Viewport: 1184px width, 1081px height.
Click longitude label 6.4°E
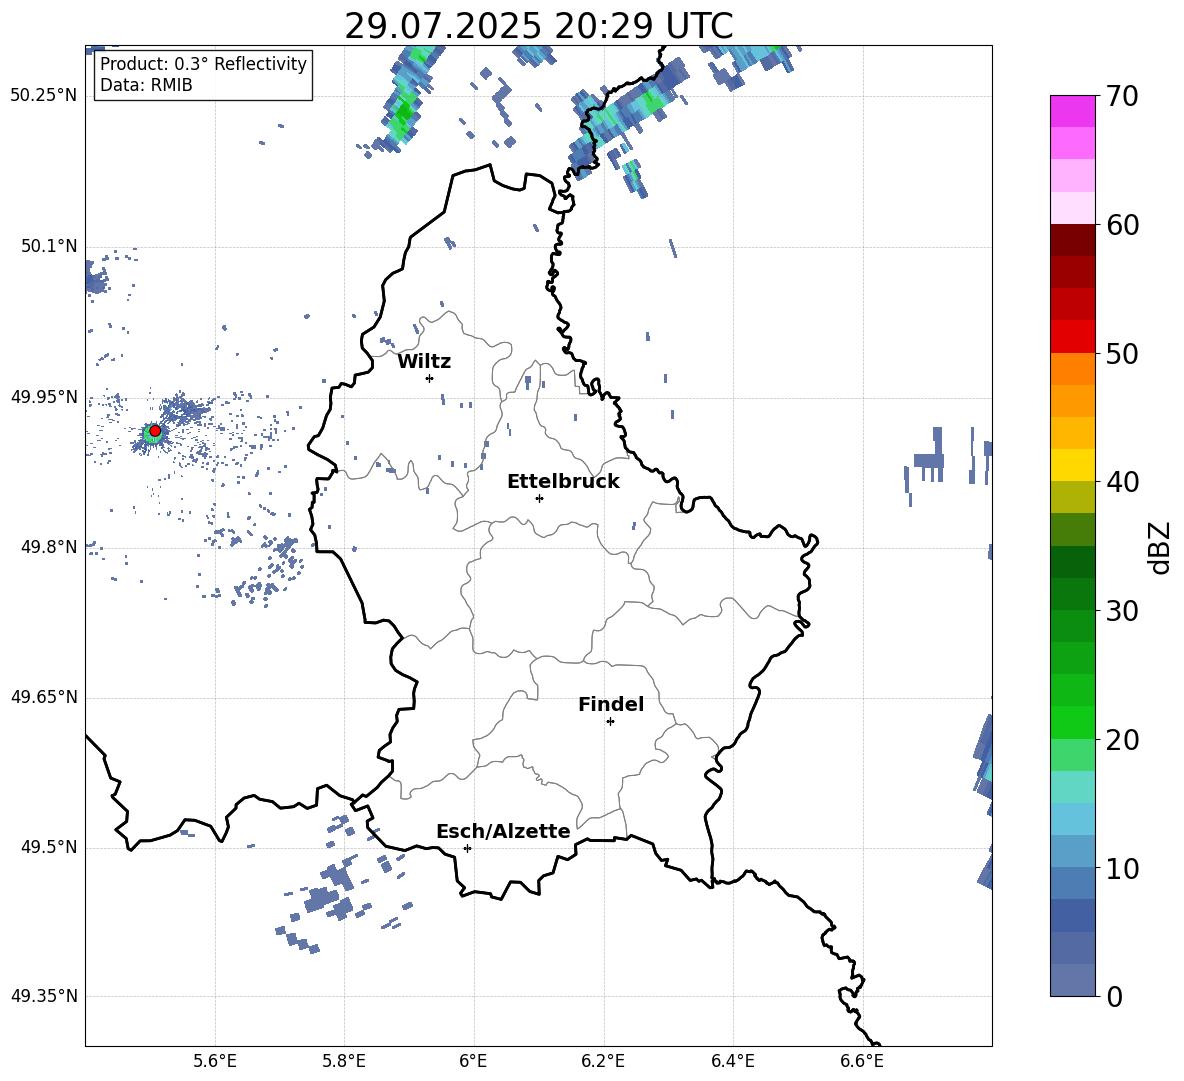(732, 1061)
